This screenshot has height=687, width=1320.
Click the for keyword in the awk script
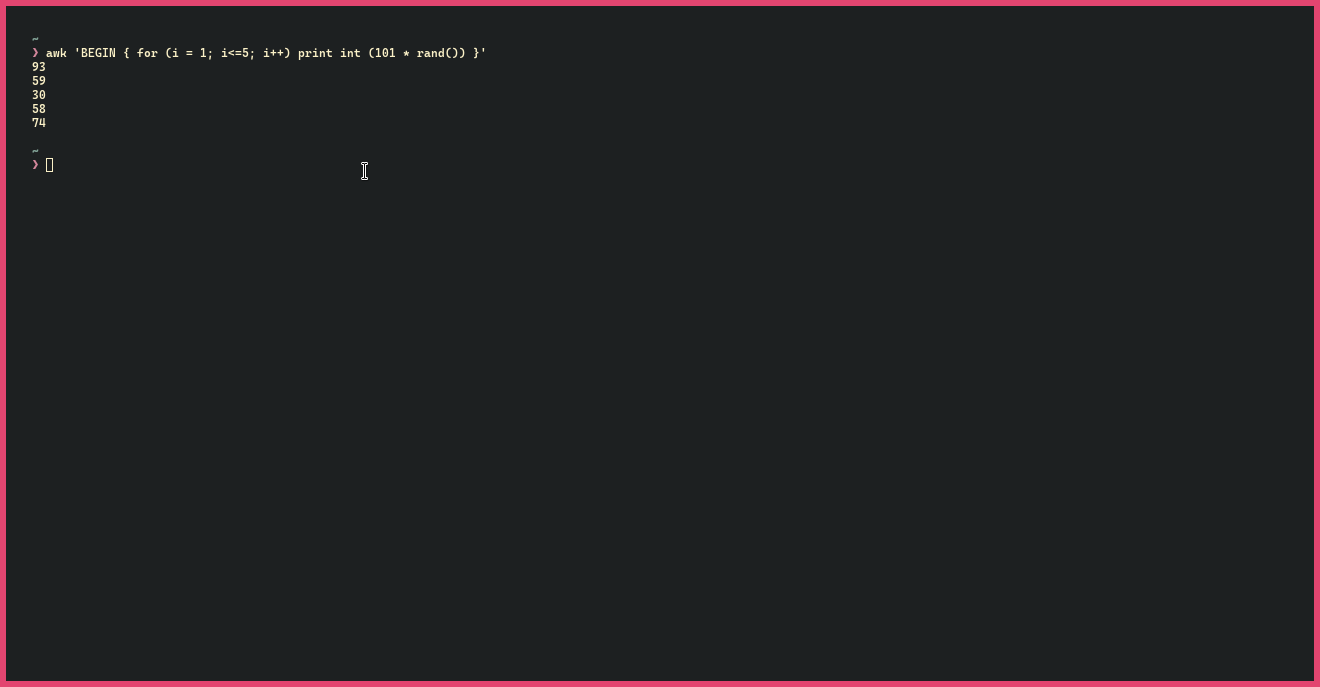click(147, 53)
